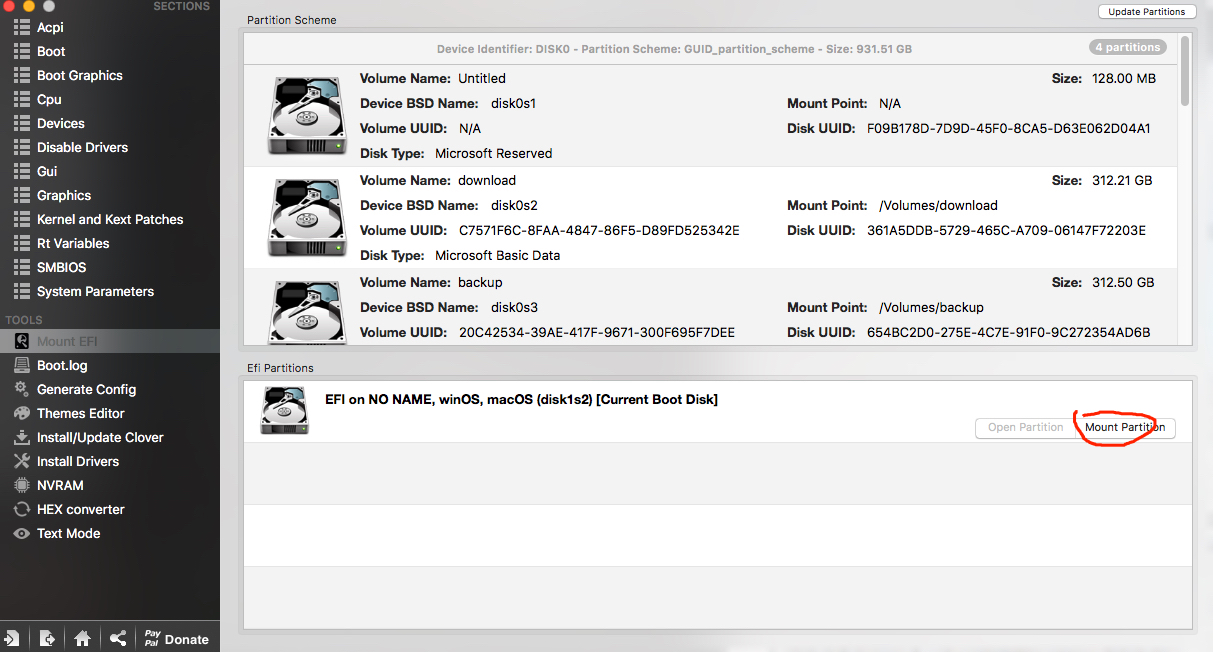Click the home icon in the bottom toolbar
The width and height of the screenshot is (1213, 652).
coord(83,638)
